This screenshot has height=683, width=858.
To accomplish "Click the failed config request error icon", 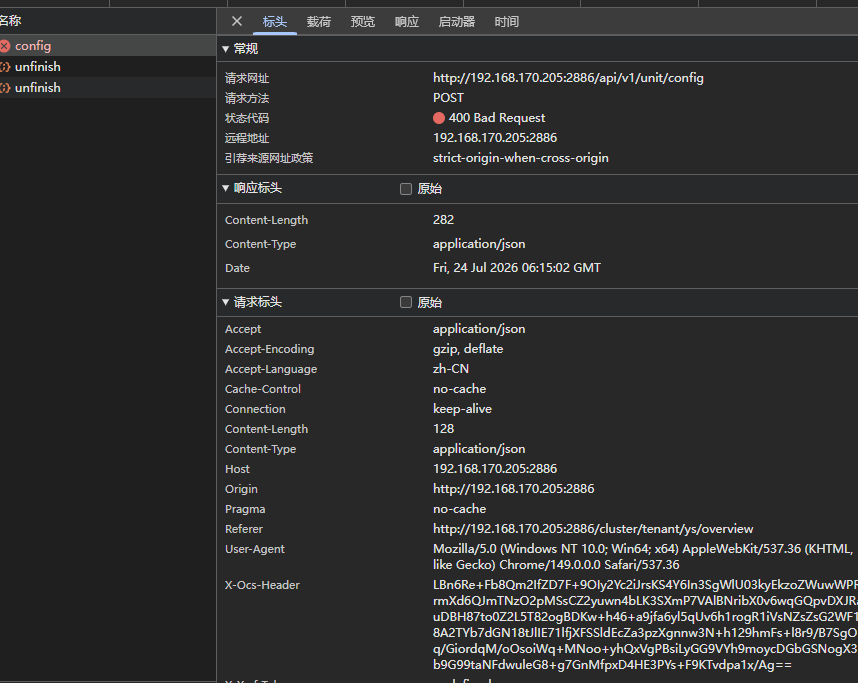I will pos(4,46).
